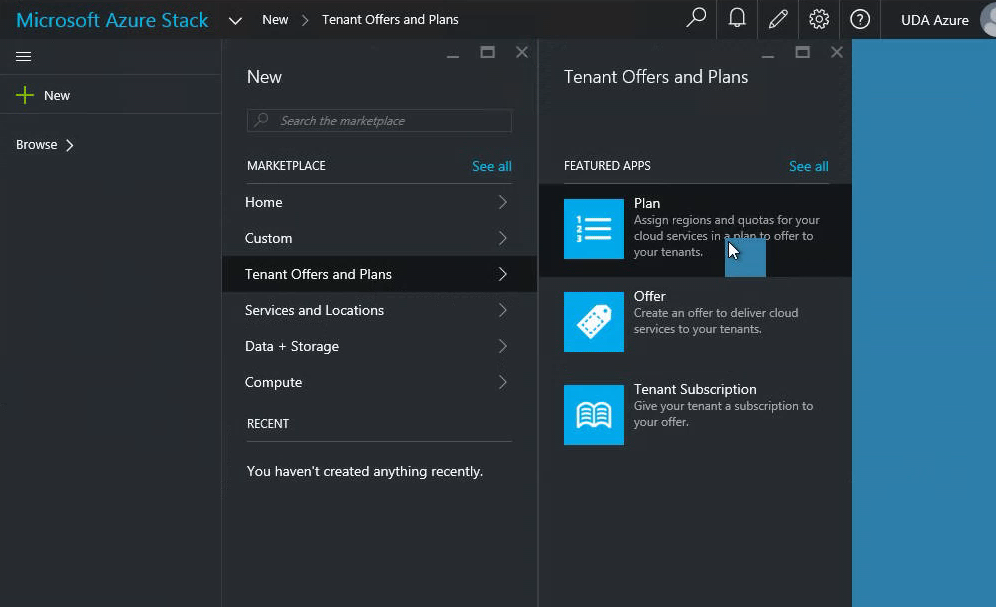The height and width of the screenshot is (607, 996).
Task: Expand the Browse chevron in sidebar
Action: [x=69, y=145]
